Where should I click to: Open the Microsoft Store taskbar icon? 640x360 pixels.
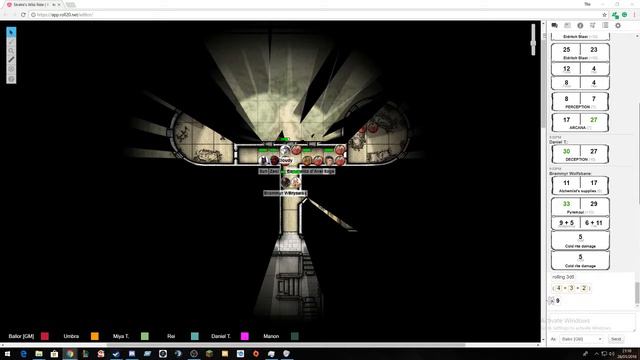54,353
